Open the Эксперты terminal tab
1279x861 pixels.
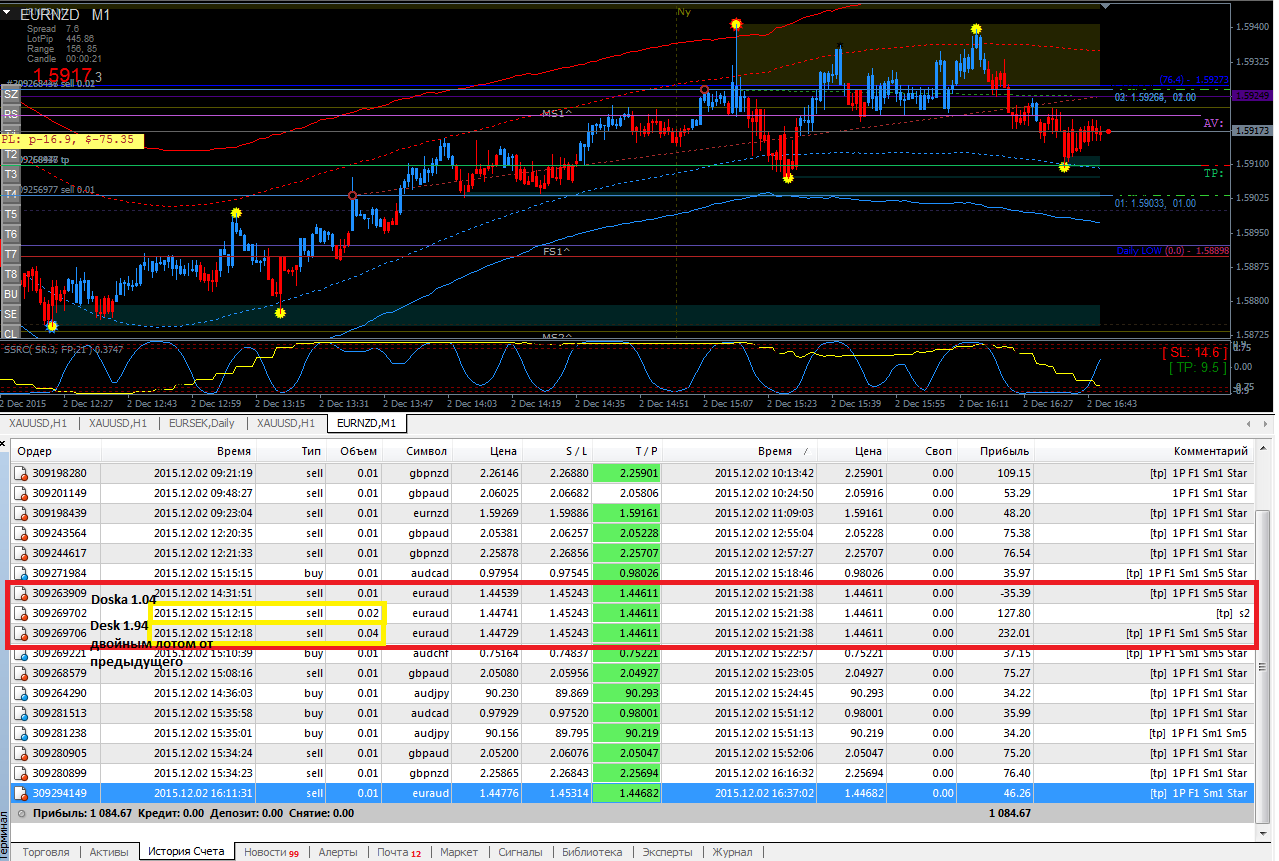[x=667, y=852]
